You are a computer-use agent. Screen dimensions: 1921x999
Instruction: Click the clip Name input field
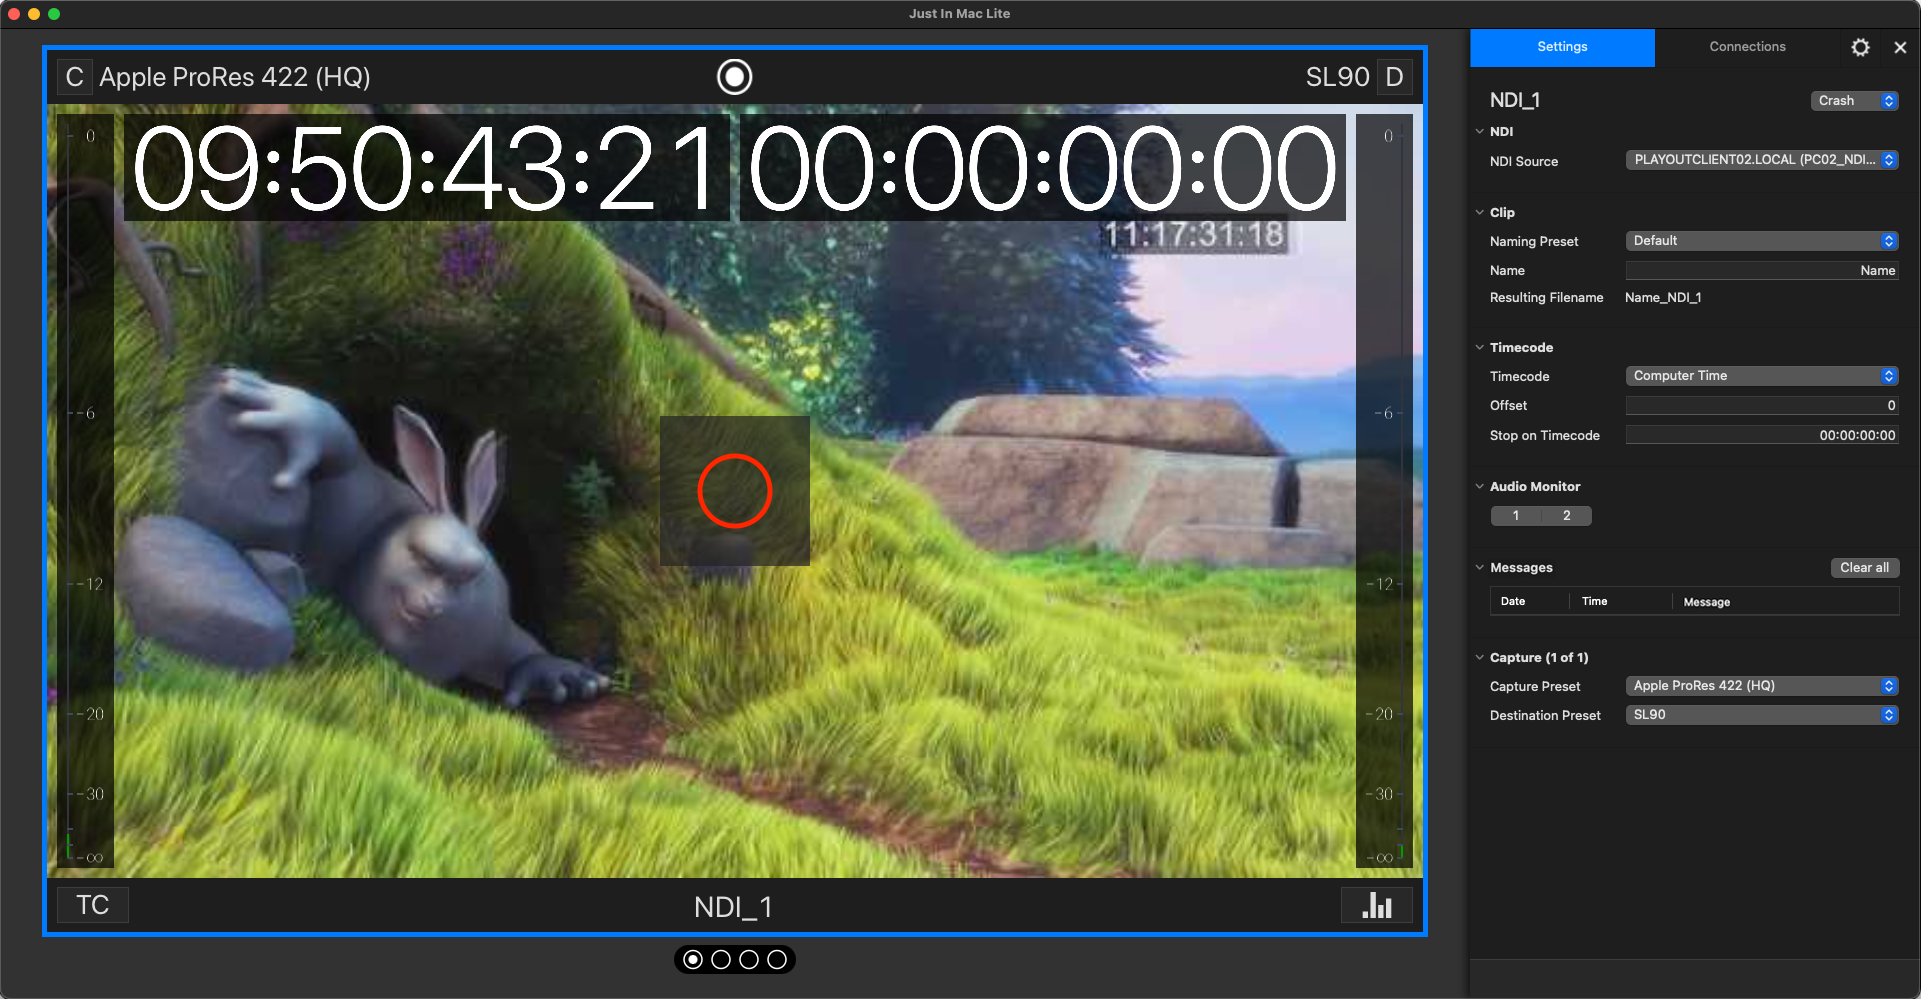tap(1762, 271)
